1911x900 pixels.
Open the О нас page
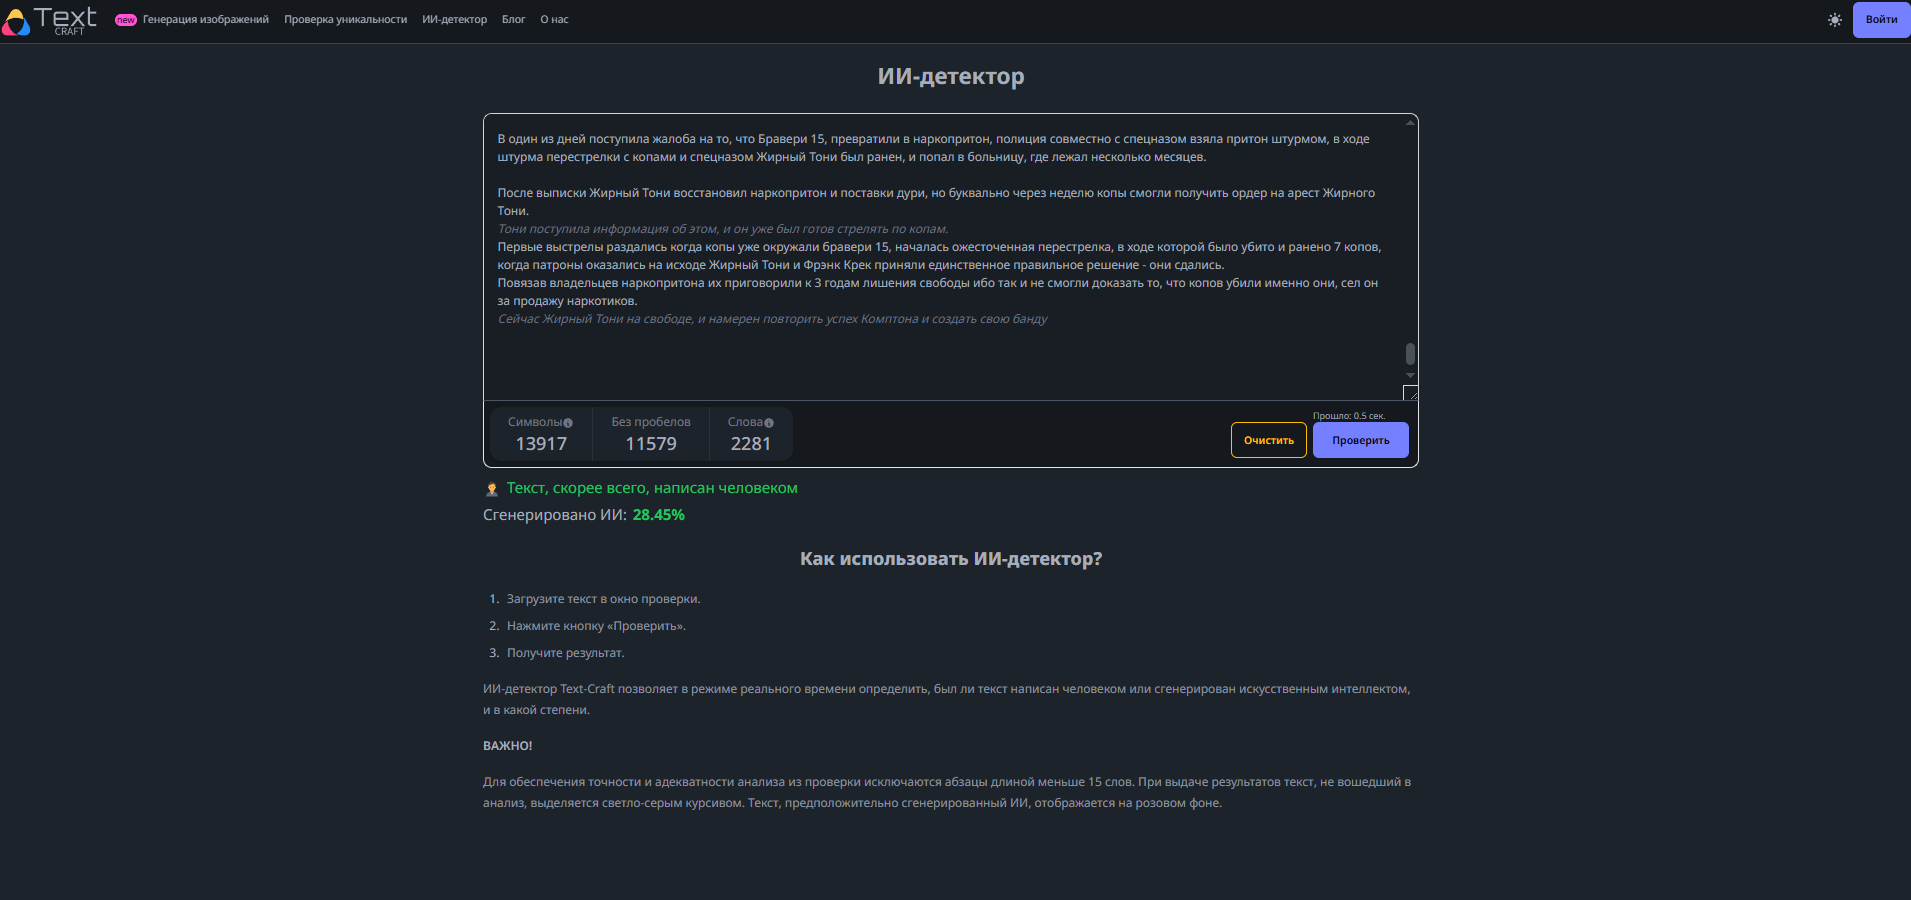554,20
